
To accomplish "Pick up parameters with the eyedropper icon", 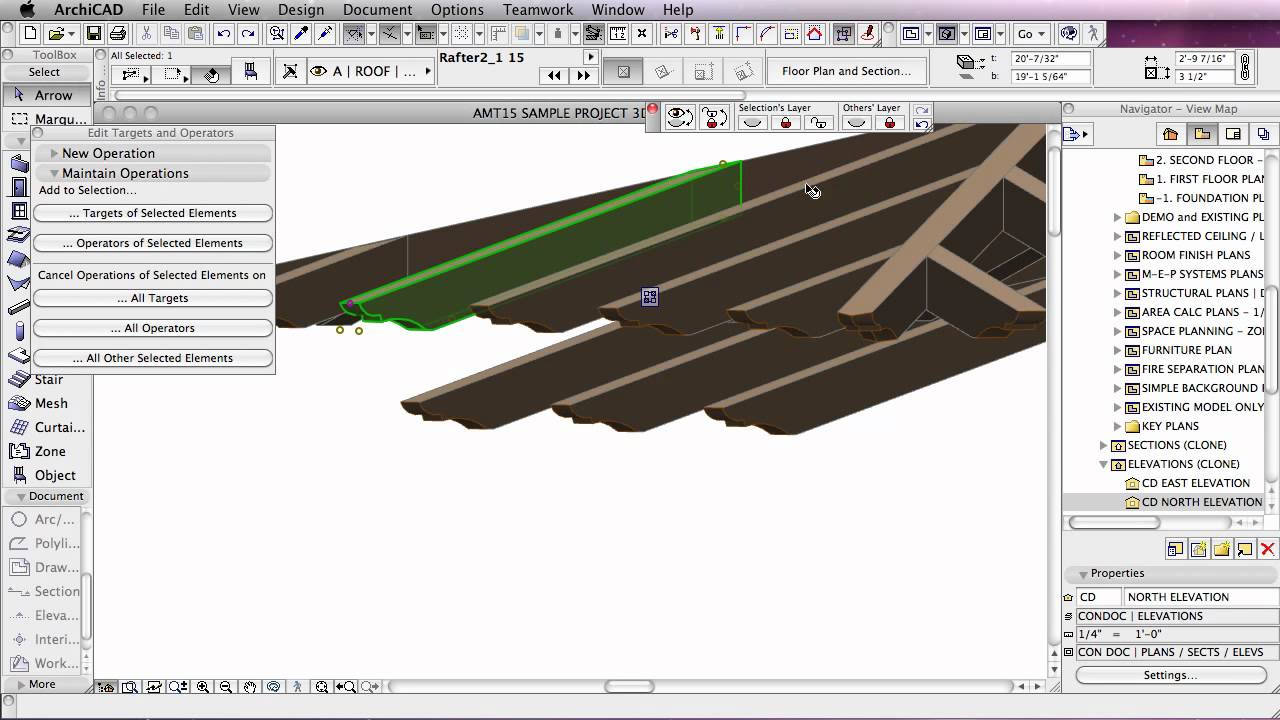I will click(x=300, y=33).
